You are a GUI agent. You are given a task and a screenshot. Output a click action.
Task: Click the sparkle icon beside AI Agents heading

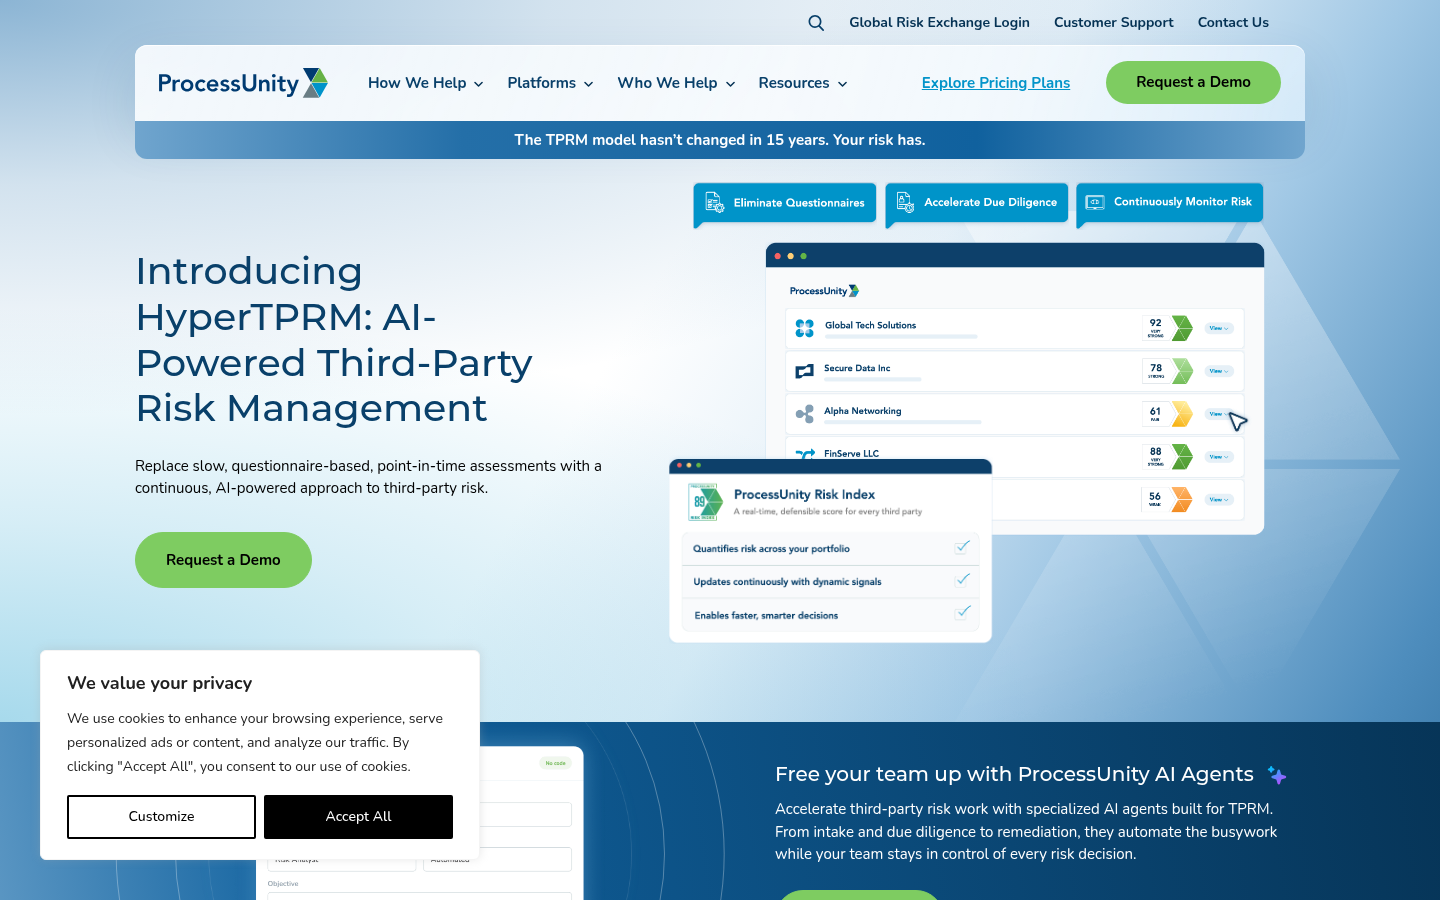(1277, 775)
